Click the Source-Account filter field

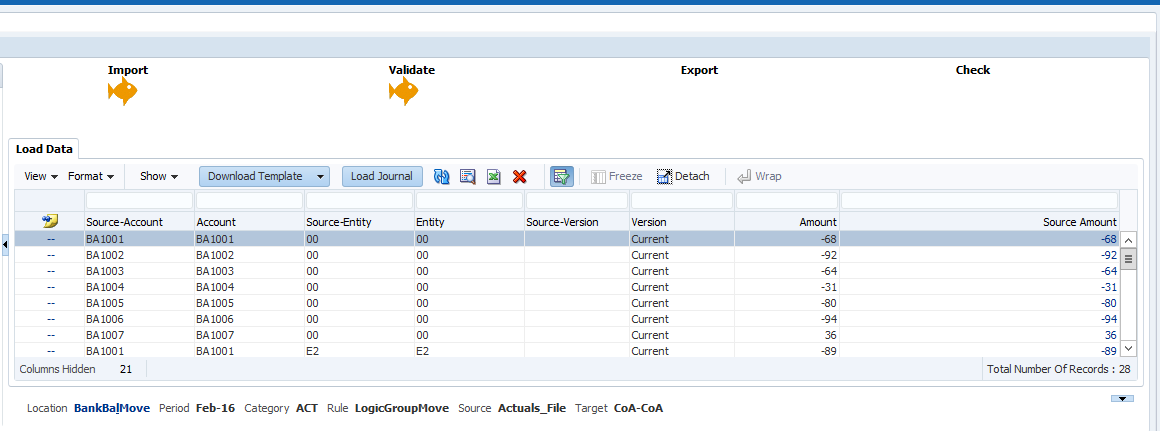[139, 200]
